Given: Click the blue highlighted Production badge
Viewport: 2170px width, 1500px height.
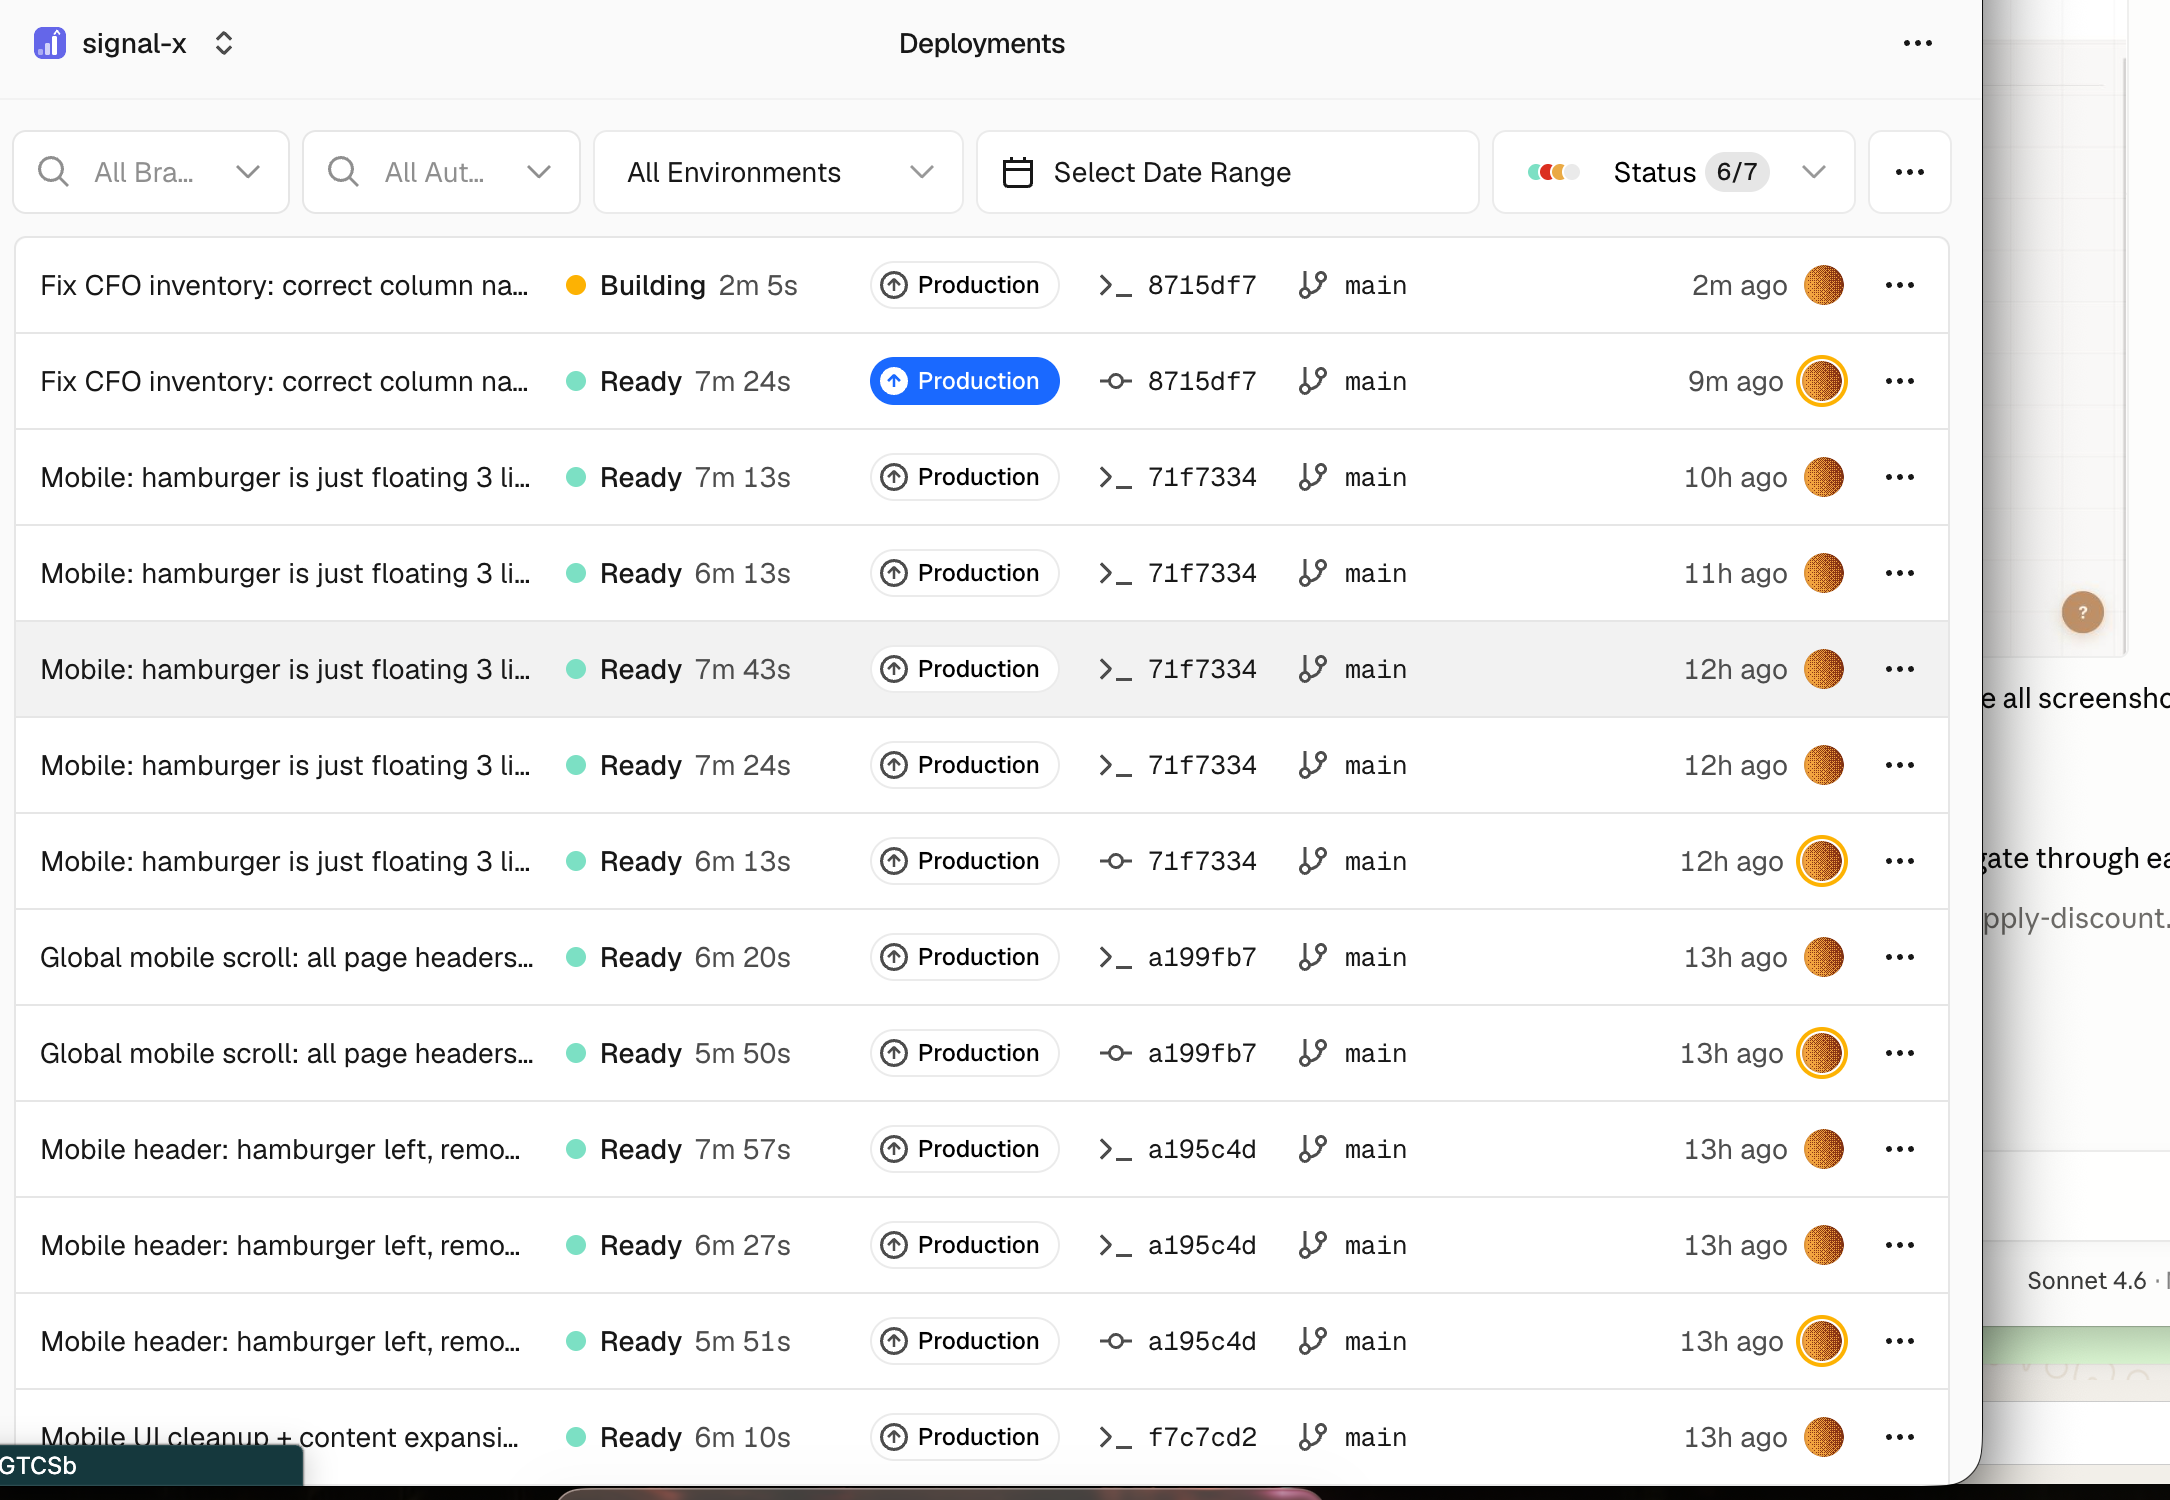Looking at the screenshot, I should (x=964, y=381).
